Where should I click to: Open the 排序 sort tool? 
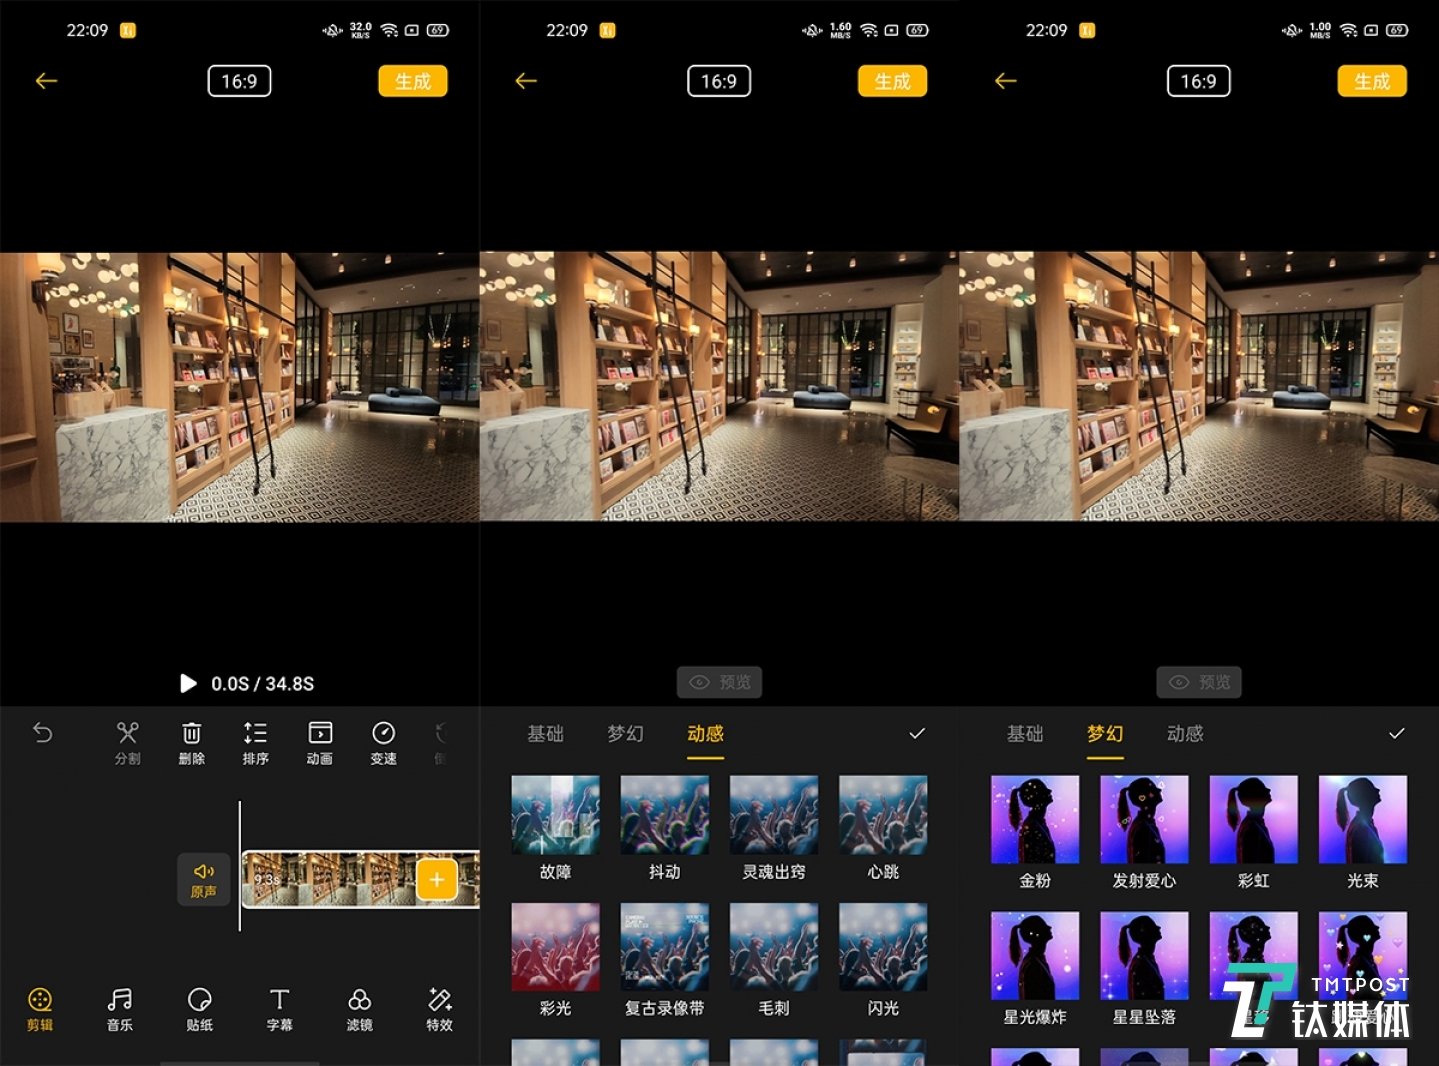coord(255,742)
